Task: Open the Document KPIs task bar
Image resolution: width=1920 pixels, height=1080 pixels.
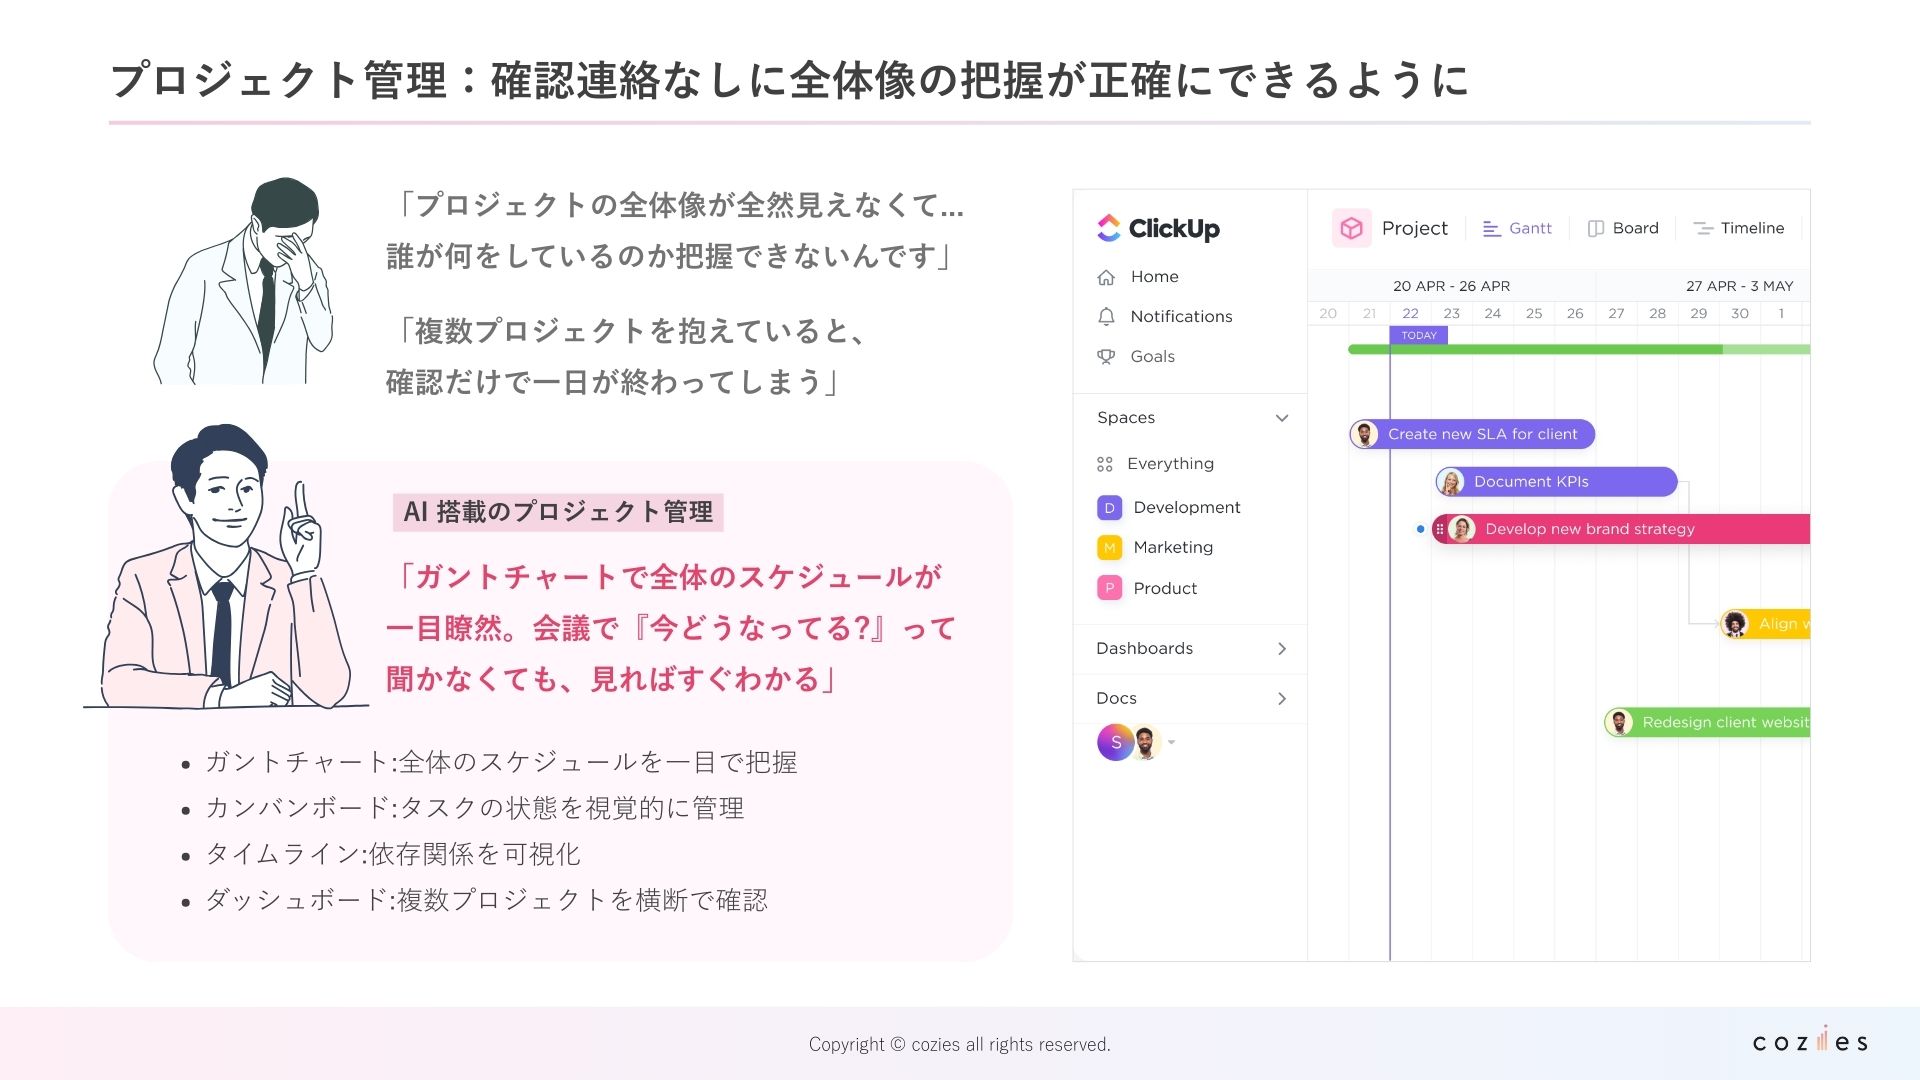Action: pyautogui.click(x=1556, y=482)
